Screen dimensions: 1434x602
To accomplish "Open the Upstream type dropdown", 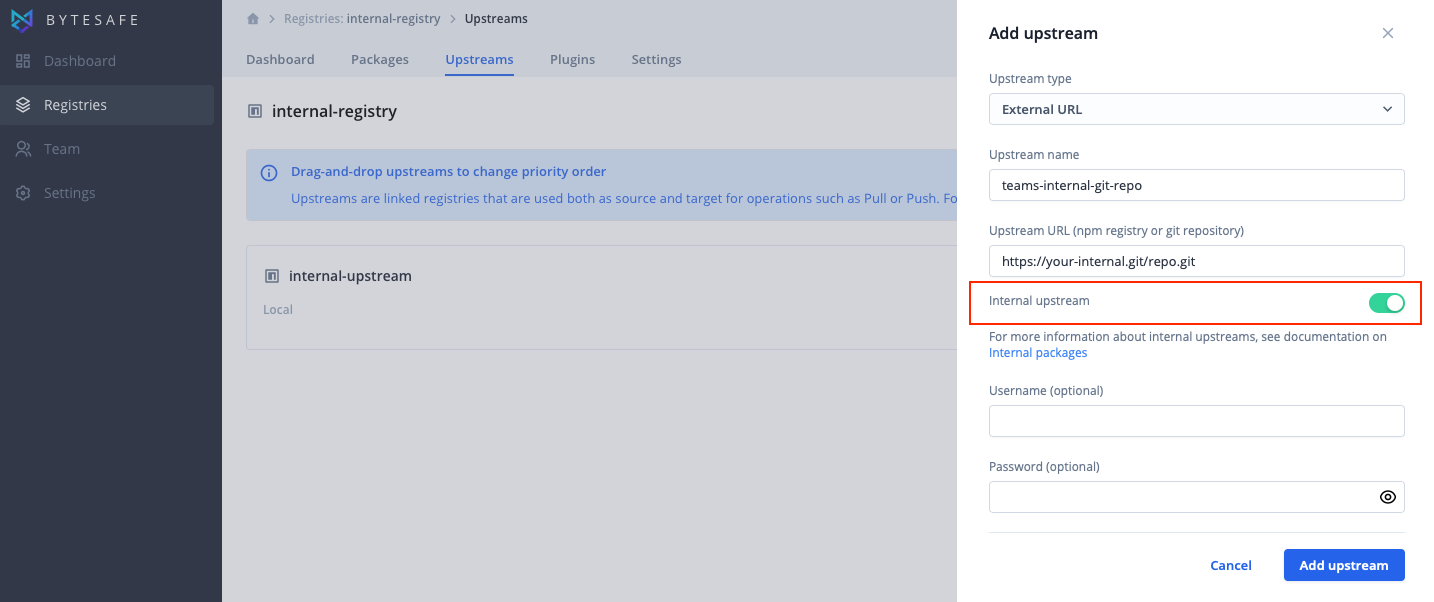I will pos(1196,109).
